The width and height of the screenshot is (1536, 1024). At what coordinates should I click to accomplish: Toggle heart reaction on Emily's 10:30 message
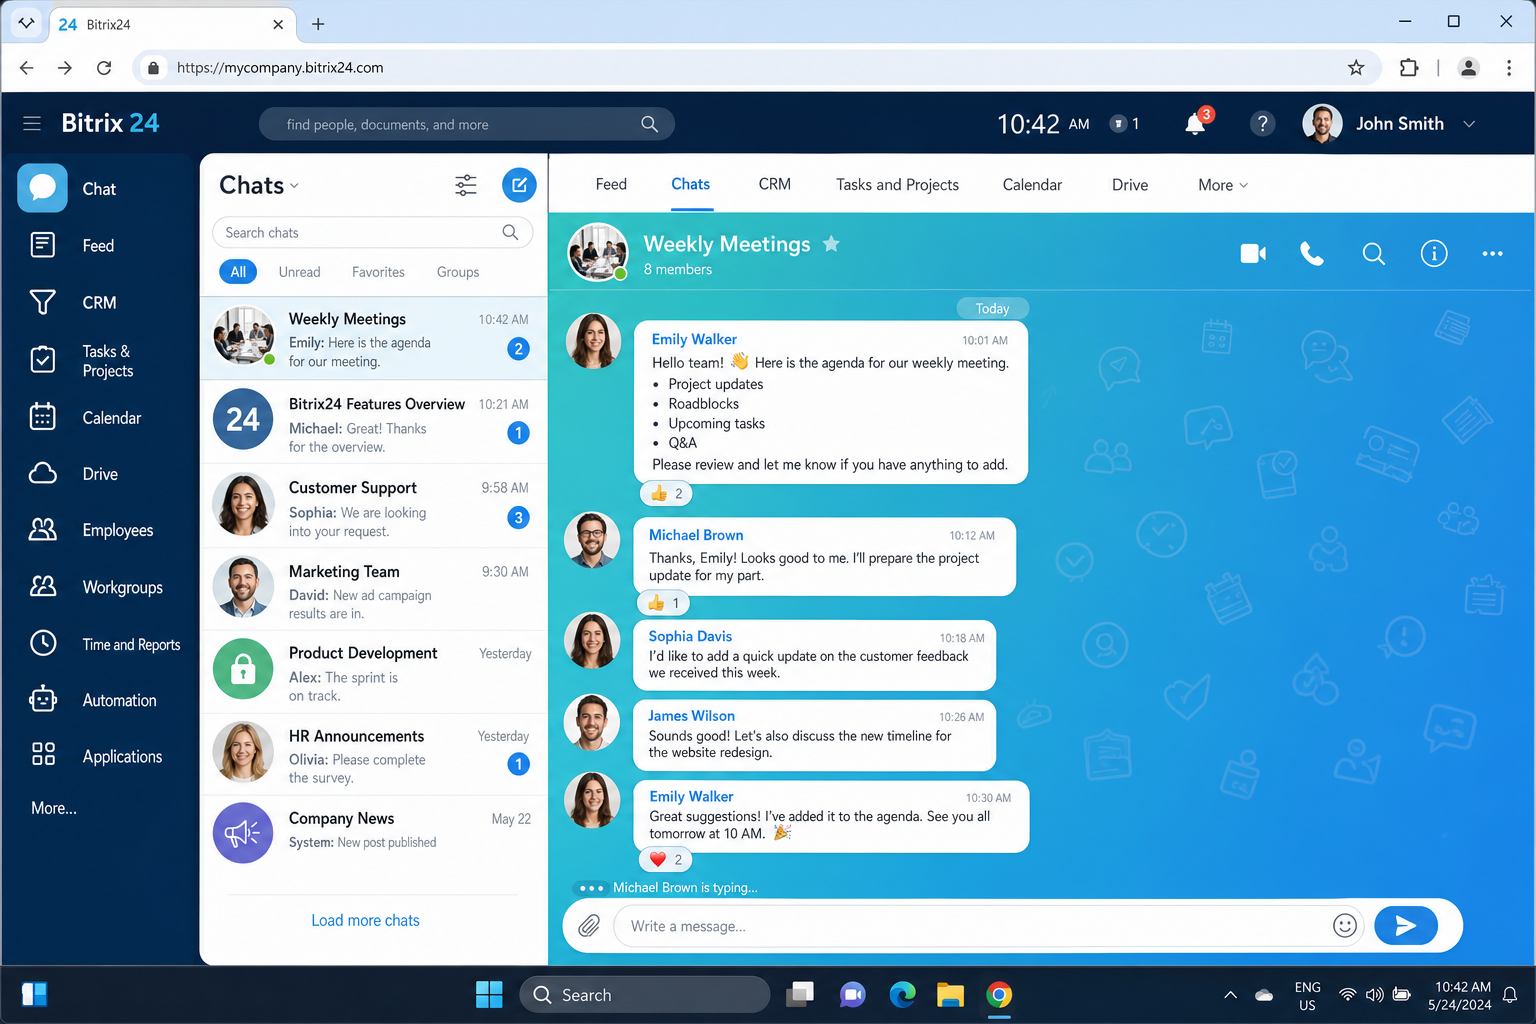666,859
